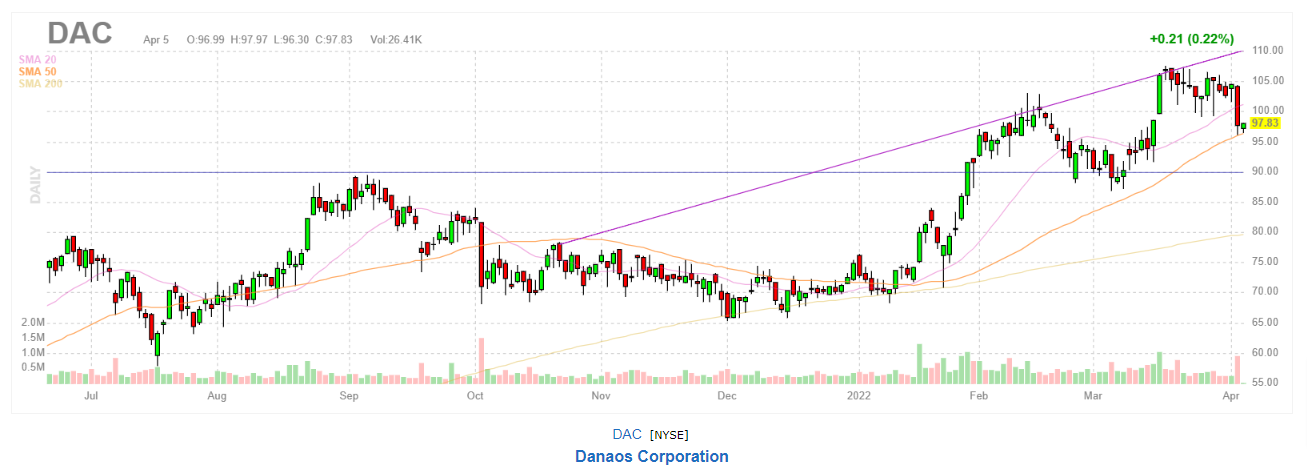Click the 2.0M volume axis label
The height and width of the screenshot is (466, 1307).
click(31, 323)
